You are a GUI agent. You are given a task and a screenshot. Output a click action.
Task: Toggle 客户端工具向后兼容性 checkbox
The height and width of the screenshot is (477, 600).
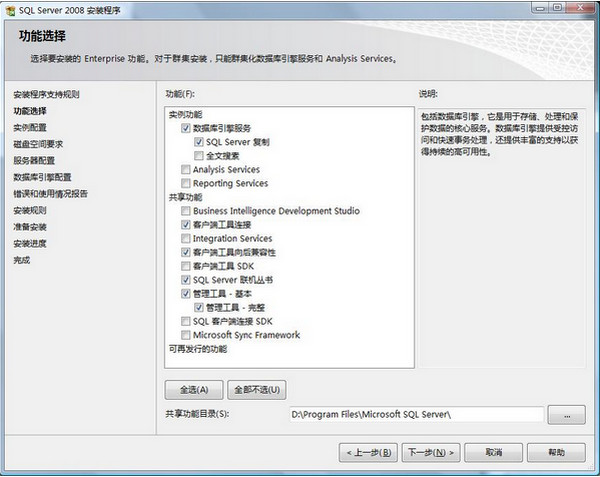point(186,252)
